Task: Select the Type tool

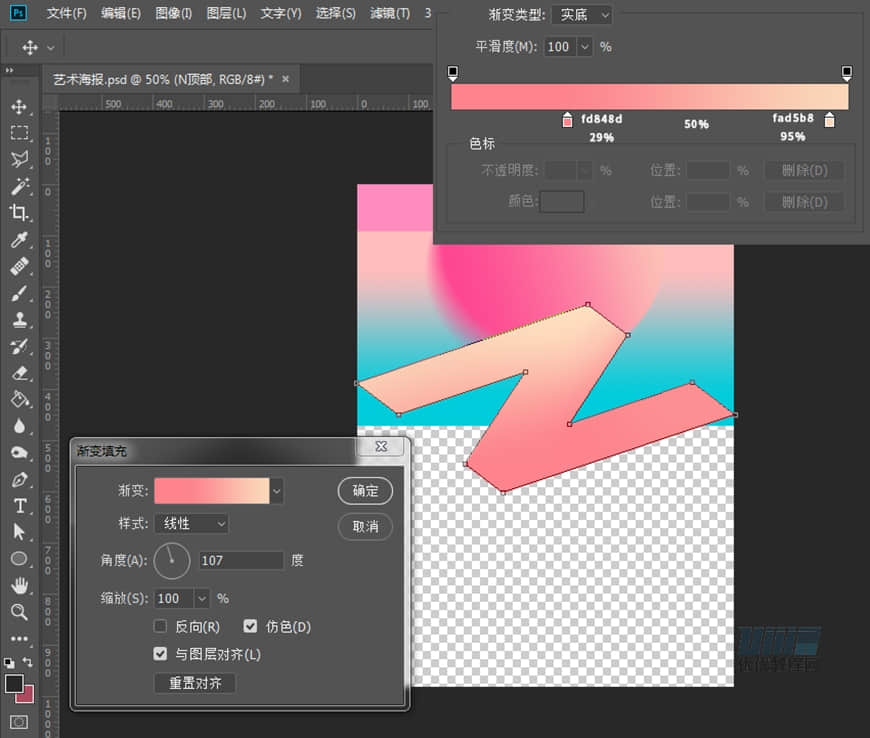Action: pyautogui.click(x=19, y=506)
